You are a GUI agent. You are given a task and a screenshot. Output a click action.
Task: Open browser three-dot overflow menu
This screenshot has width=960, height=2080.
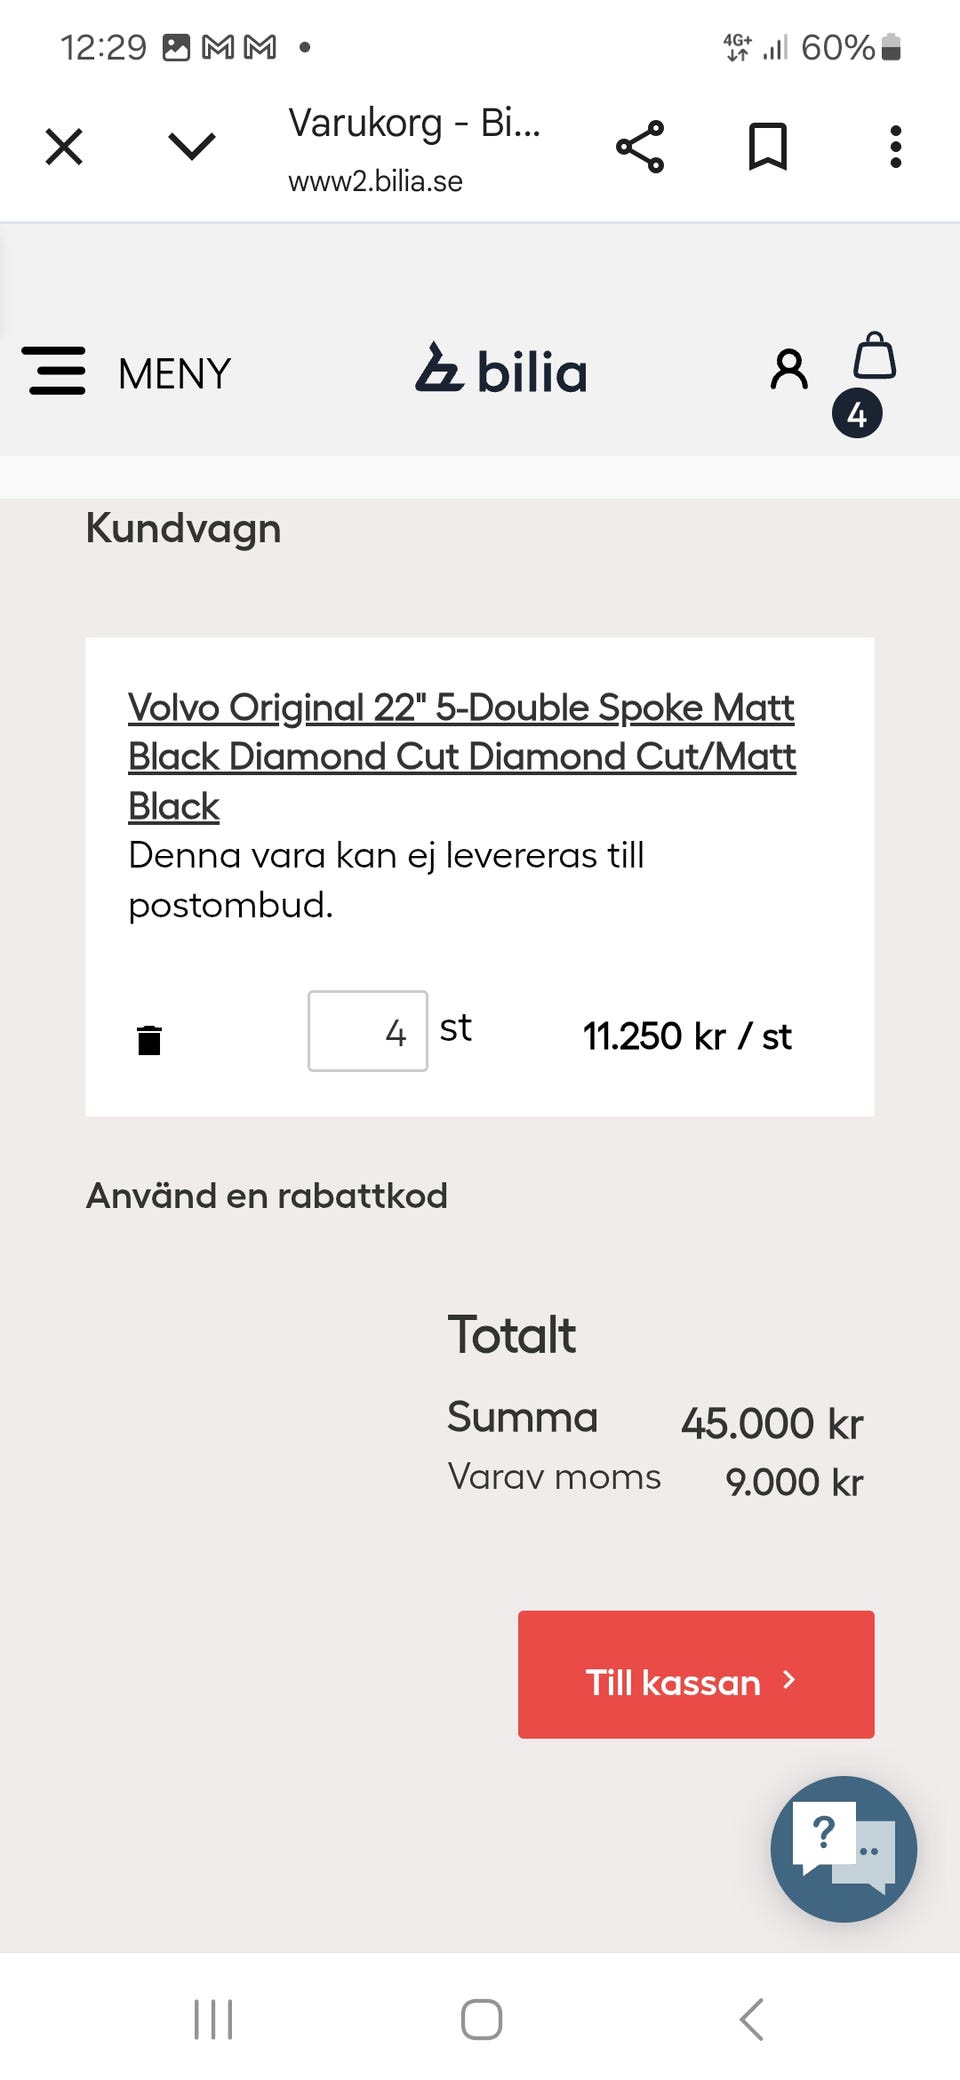[x=895, y=147]
